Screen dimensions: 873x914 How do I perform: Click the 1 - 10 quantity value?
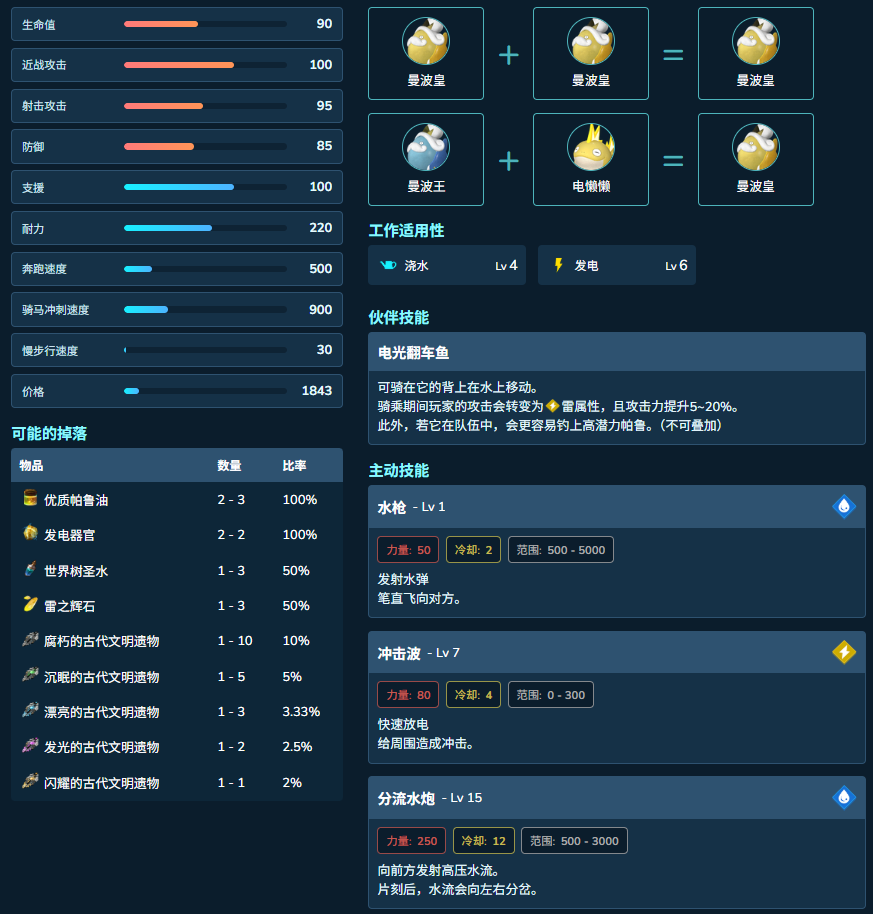[x=235, y=641]
